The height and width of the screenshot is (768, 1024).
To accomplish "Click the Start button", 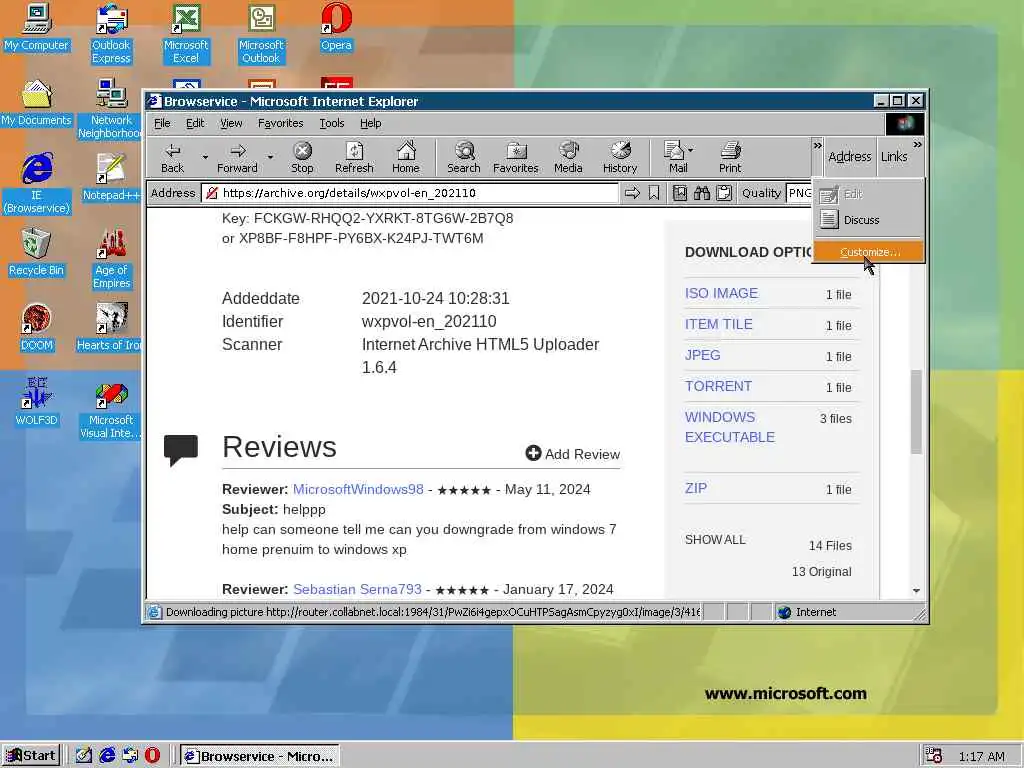I will pyautogui.click(x=31, y=756).
